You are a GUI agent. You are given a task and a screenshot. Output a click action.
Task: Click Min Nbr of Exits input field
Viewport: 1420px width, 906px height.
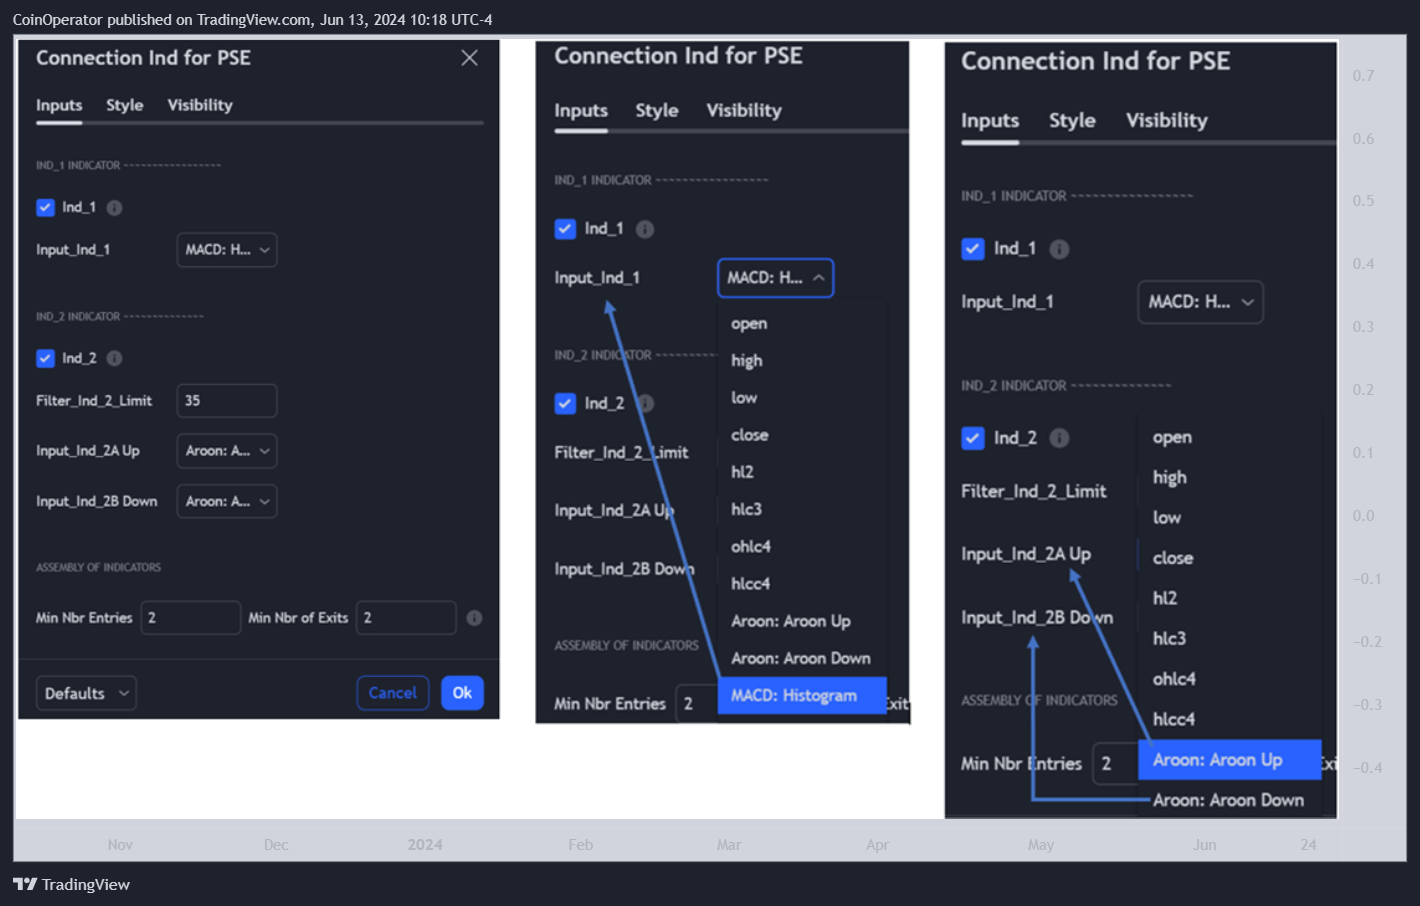[406, 618]
